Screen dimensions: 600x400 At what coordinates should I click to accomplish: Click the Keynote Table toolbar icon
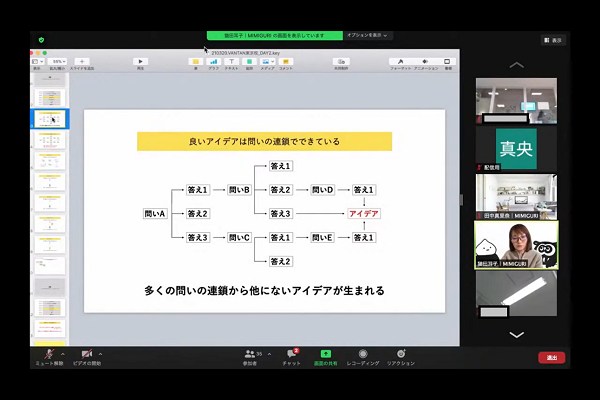196,62
